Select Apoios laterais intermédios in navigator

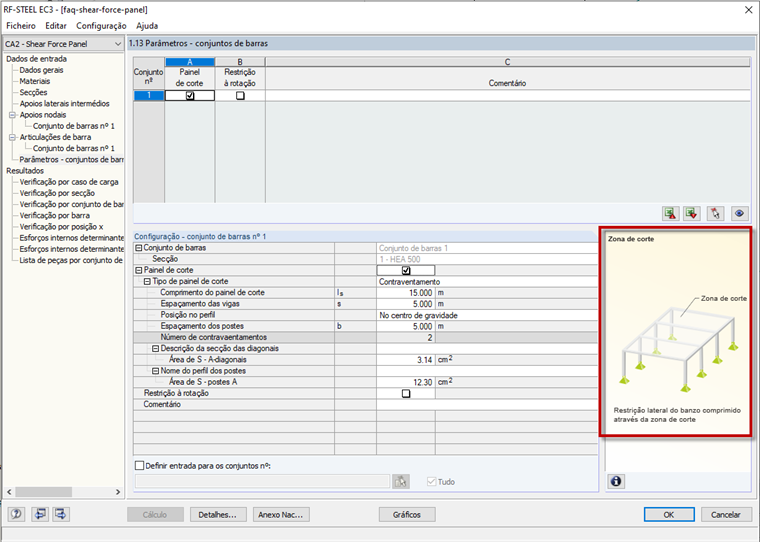[x=64, y=103]
